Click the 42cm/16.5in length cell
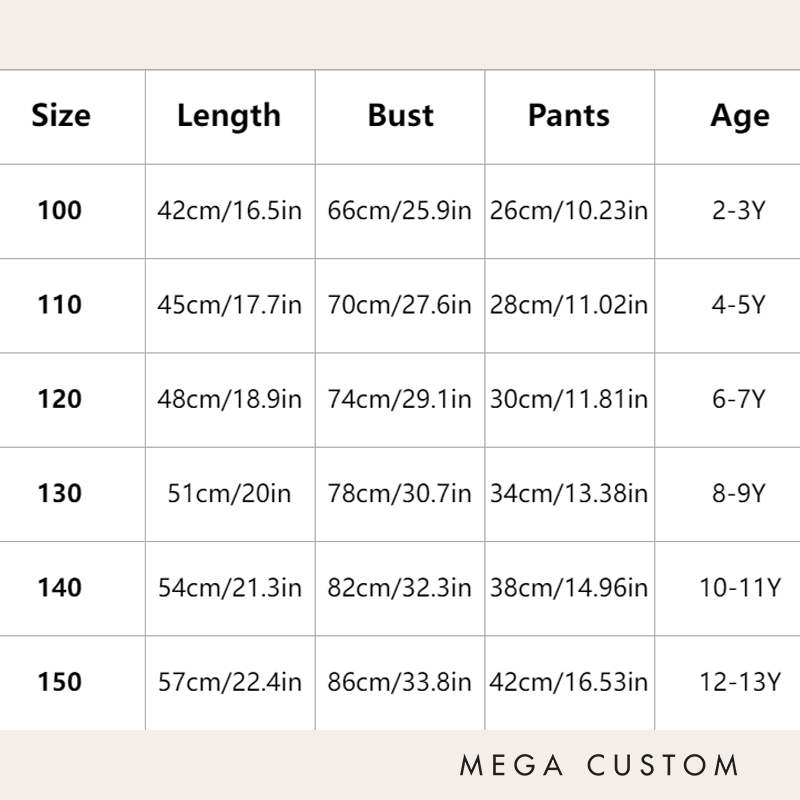This screenshot has width=800, height=800. coord(230,211)
